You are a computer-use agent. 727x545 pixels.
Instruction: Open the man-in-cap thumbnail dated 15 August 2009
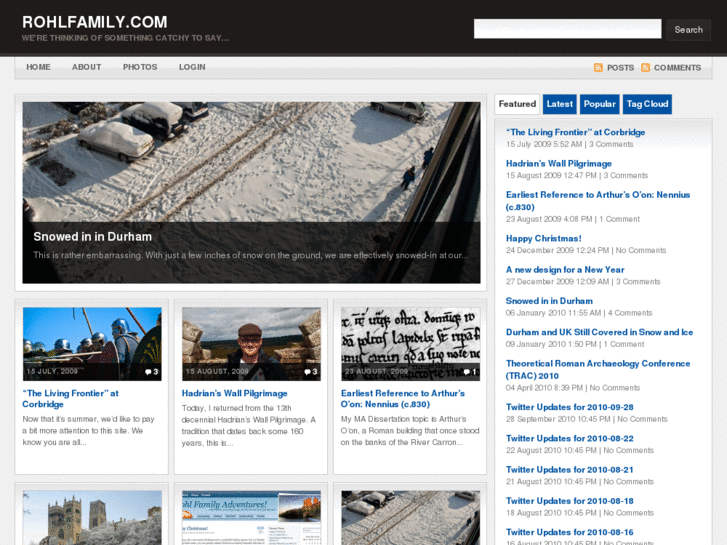tap(251, 344)
